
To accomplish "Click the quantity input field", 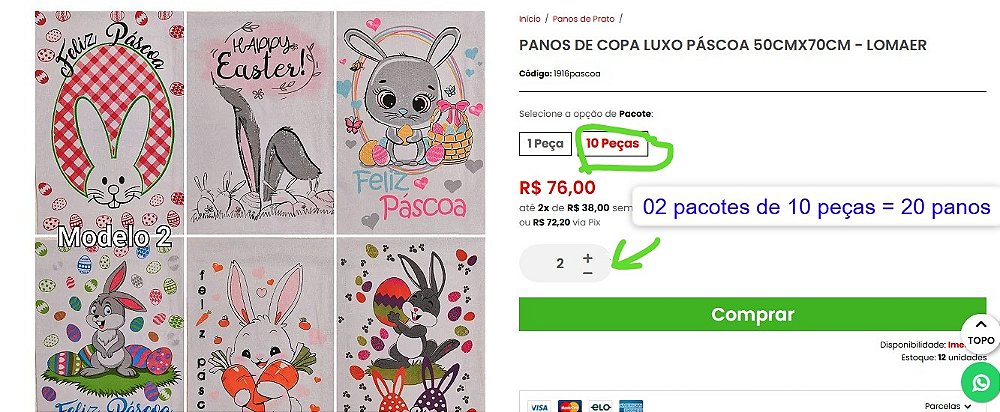I will coord(560,264).
